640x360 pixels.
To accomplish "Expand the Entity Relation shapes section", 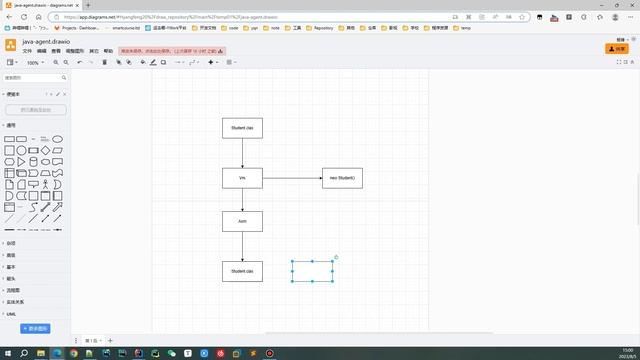I will pos(15,302).
